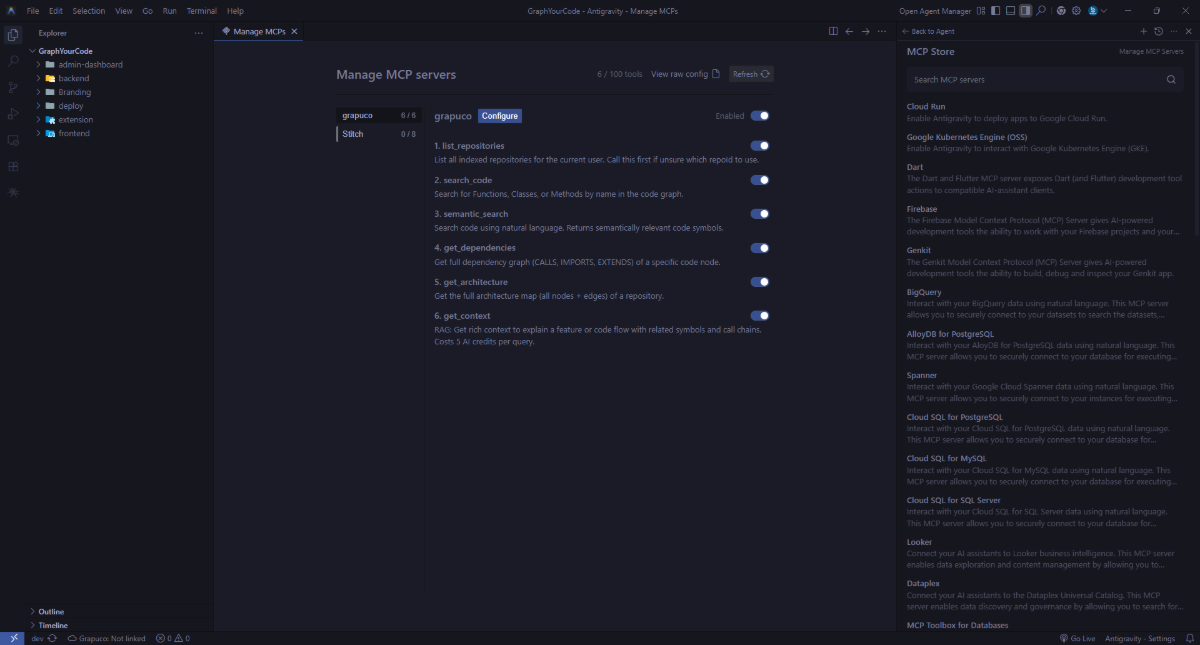Image resolution: width=1200 pixels, height=645 pixels.
Task: Click Go Live in status bar
Action: click(x=1076, y=638)
